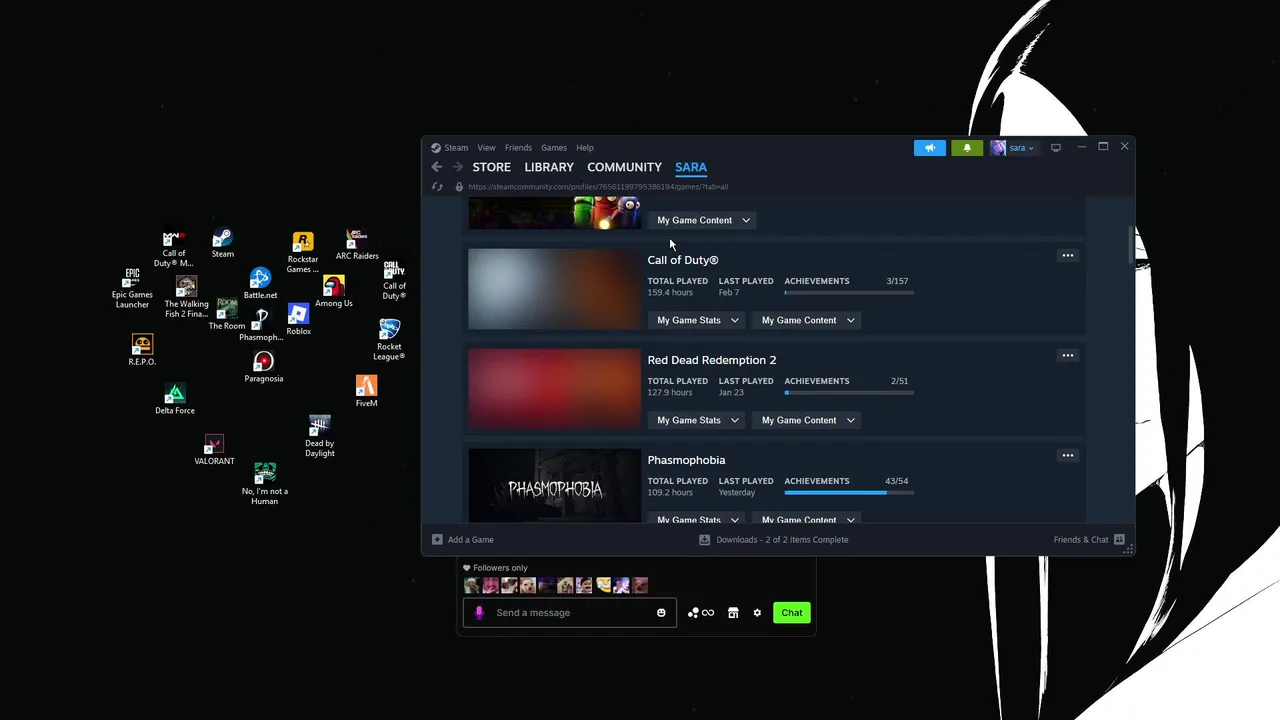Click the Steam profile URL address

click(x=598, y=187)
